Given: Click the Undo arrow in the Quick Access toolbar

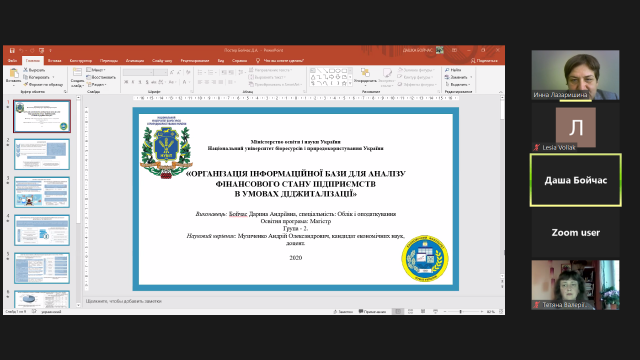Looking at the screenshot, I should coord(21,50).
